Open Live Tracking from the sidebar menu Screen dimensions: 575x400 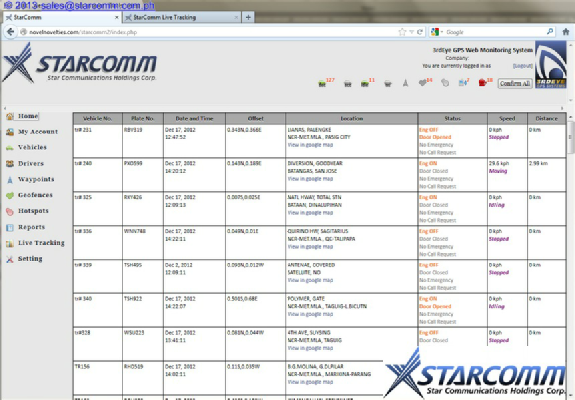click(x=41, y=243)
